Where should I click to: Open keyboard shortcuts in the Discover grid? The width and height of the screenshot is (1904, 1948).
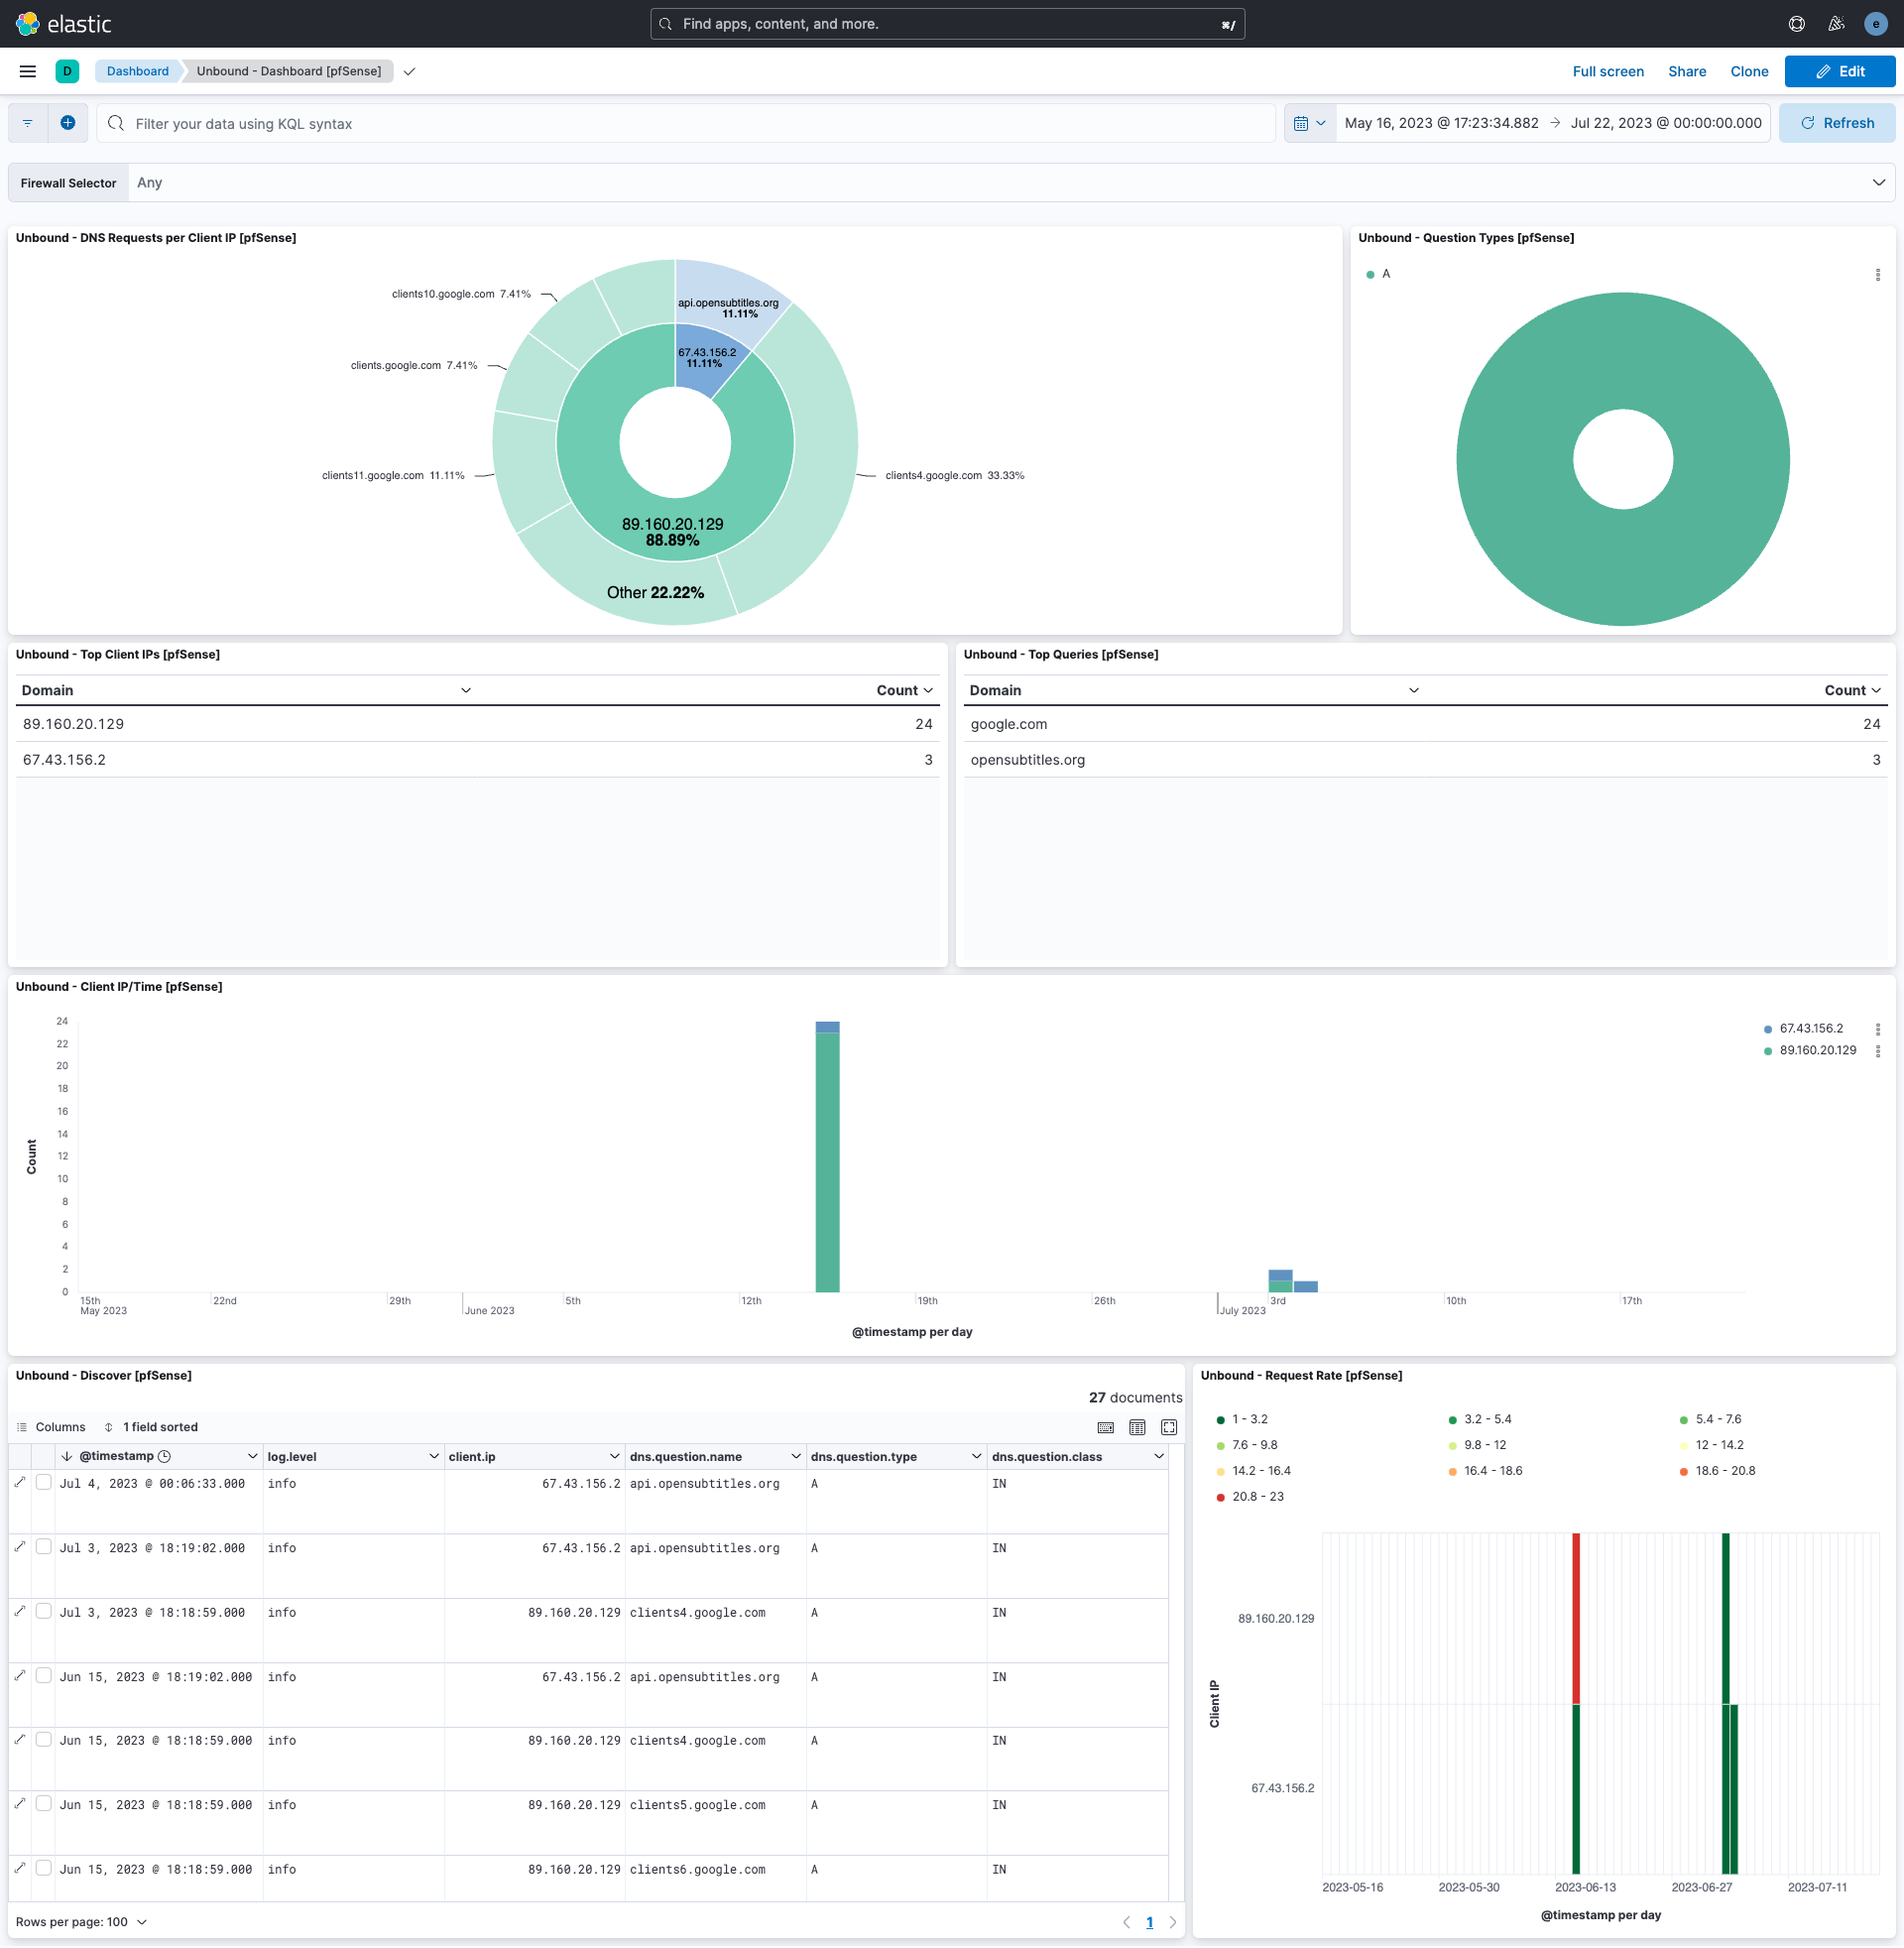[1105, 1427]
